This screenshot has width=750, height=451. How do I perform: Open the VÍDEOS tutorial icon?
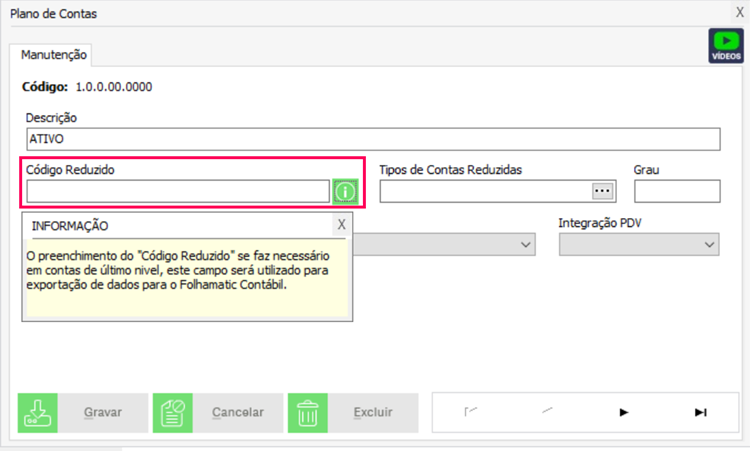click(x=725, y=45)
